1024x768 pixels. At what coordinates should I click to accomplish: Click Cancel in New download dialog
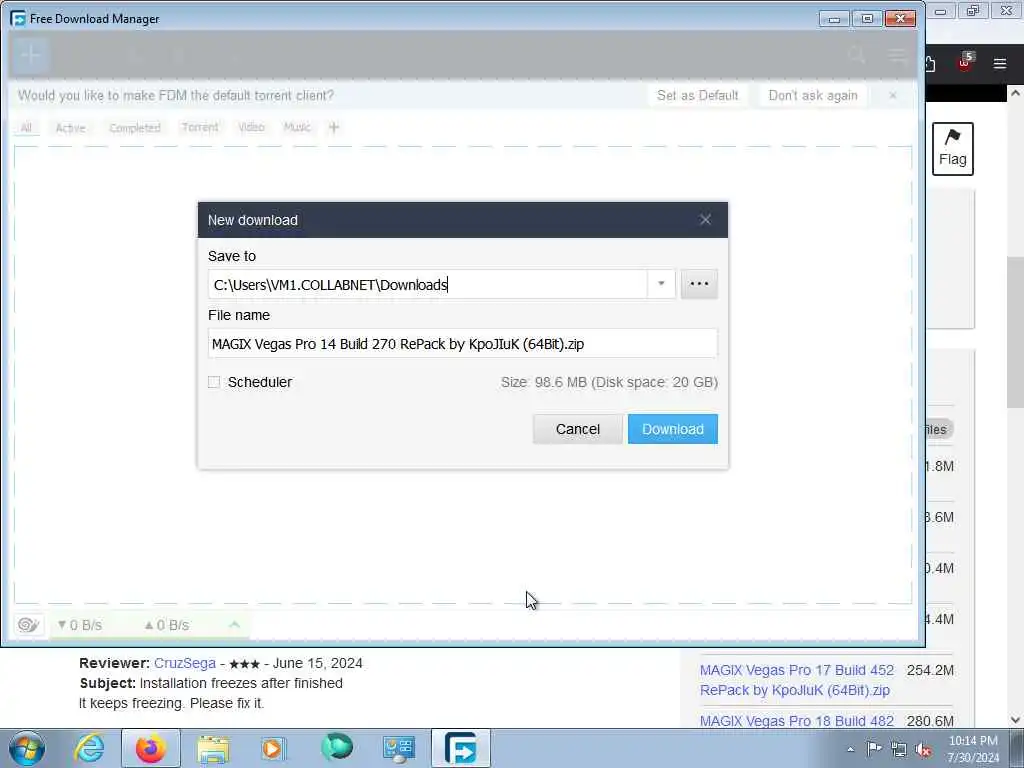577,429
